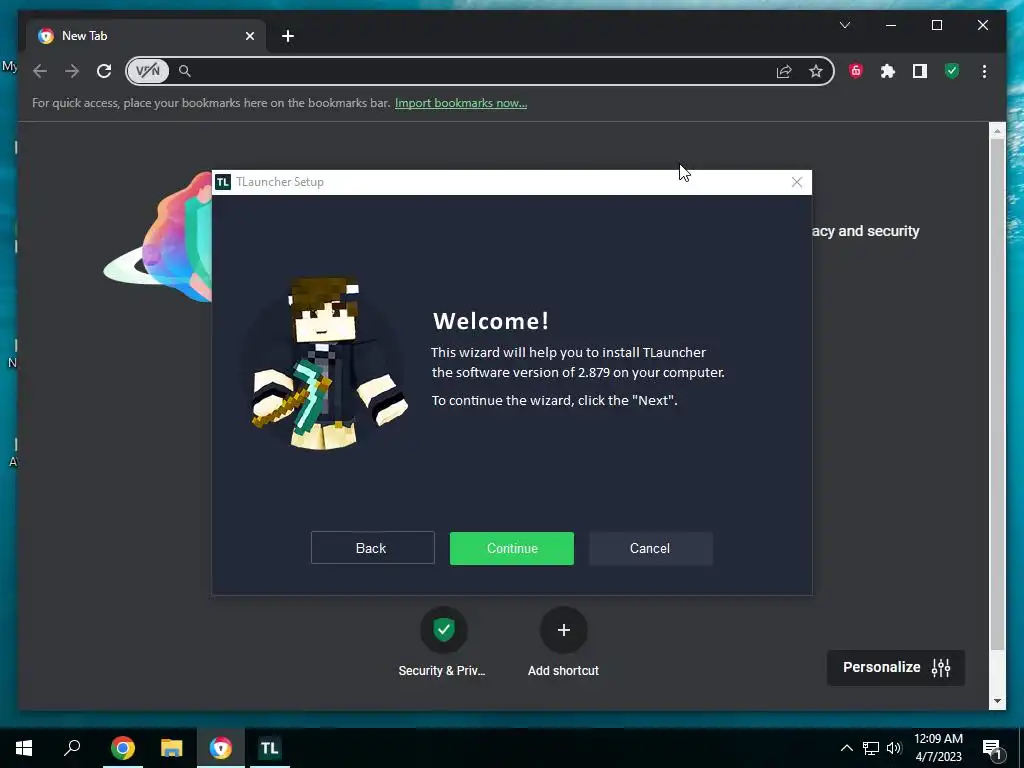This screenshot has height=768, width=1024.
Task: Open a new browser tab with plus
Action: 288,36
